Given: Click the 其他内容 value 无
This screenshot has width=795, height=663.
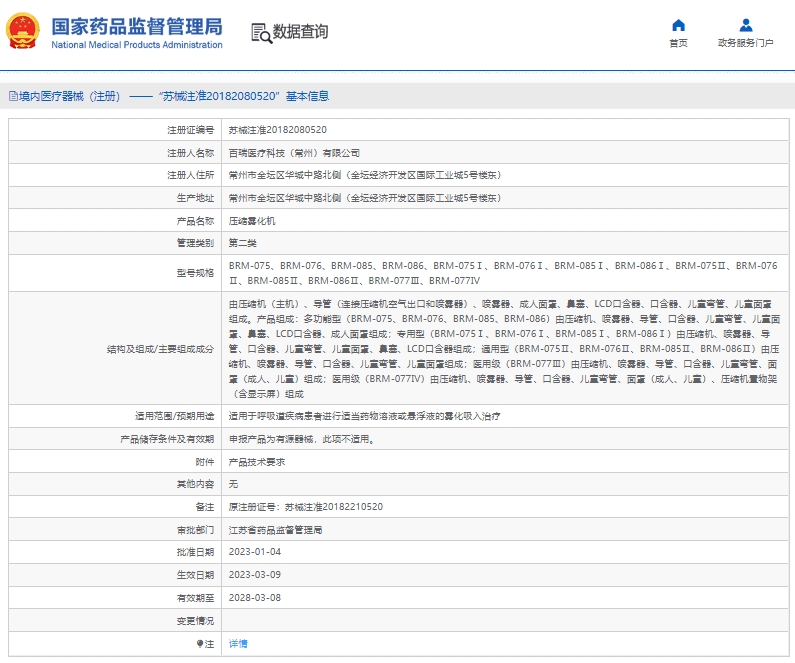Looking at the screenshot, I should pos(233,484).
